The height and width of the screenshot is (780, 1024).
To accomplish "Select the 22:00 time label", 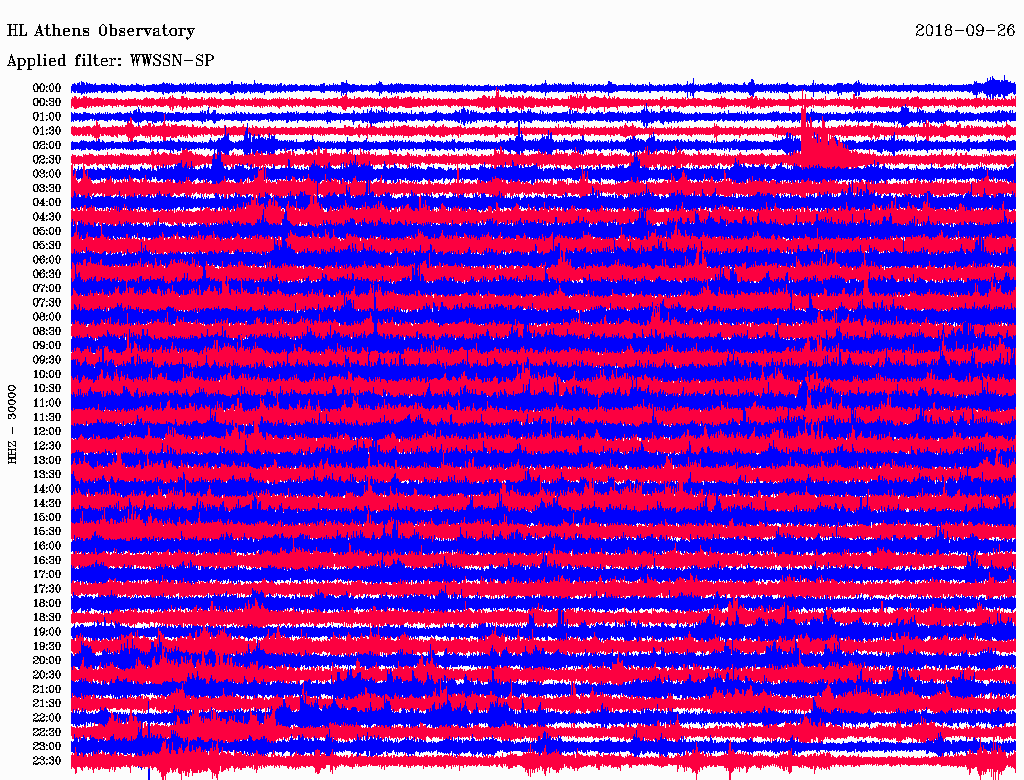I will [x=47, y=718].
